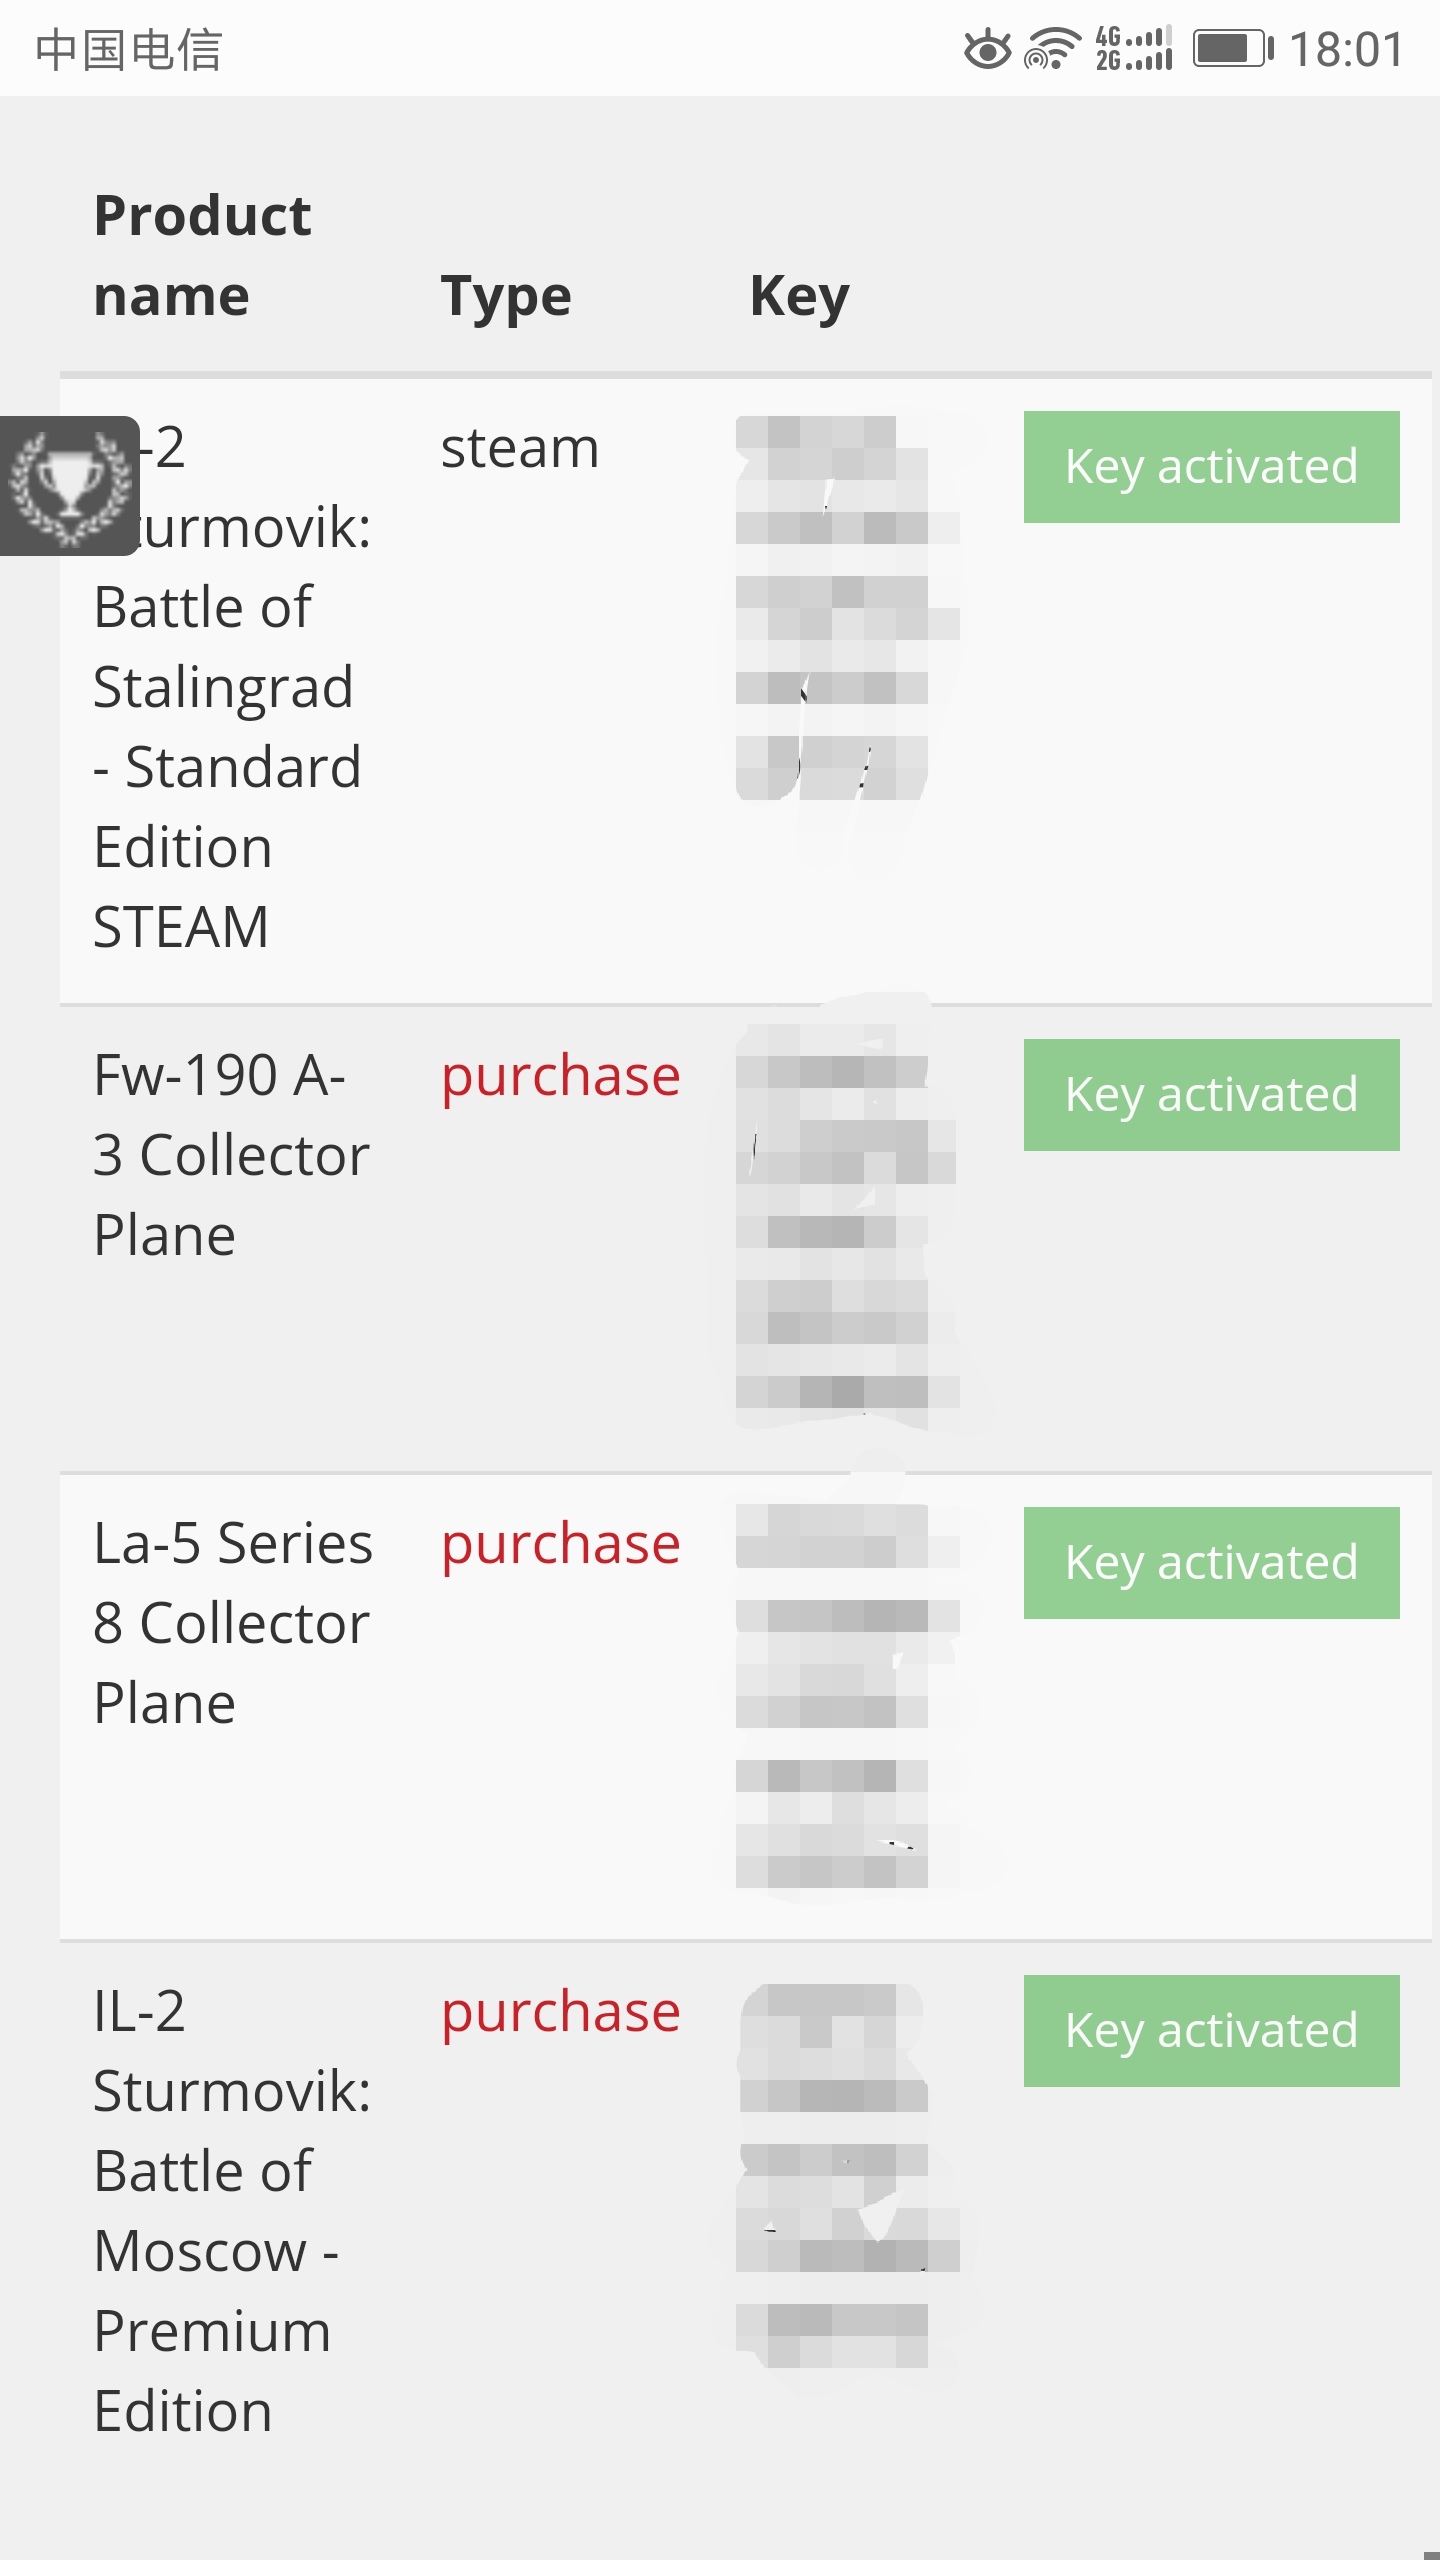Tap the battery status icon

coord(1232,49)
